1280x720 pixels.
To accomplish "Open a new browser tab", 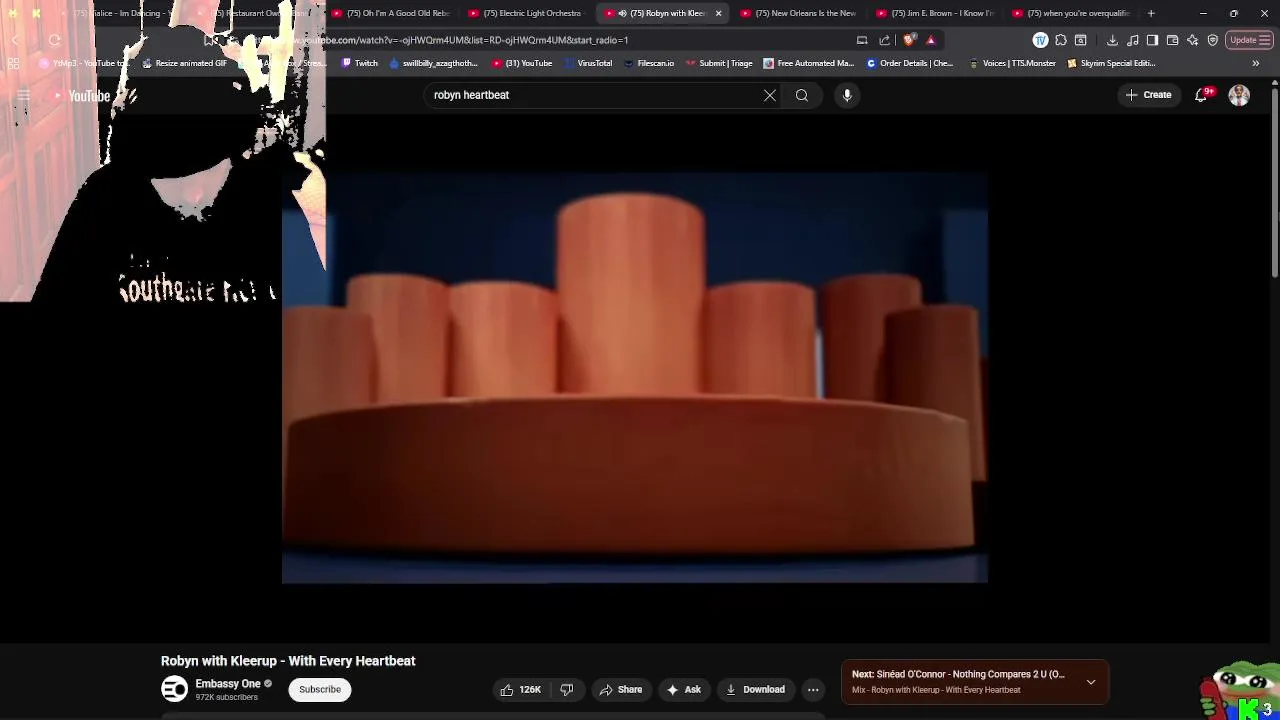I will pyautogui.click(x=1151, y=13).
